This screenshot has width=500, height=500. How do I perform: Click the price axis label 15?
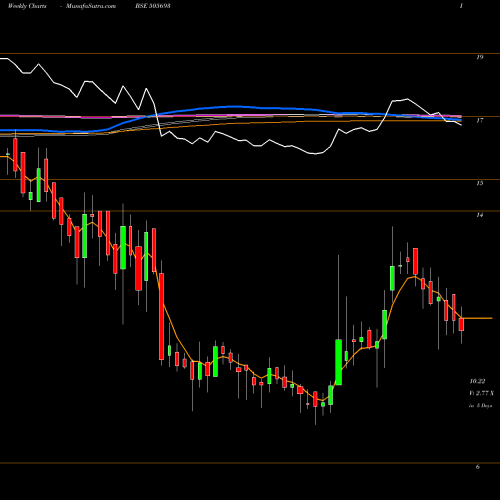click(479, 183)
